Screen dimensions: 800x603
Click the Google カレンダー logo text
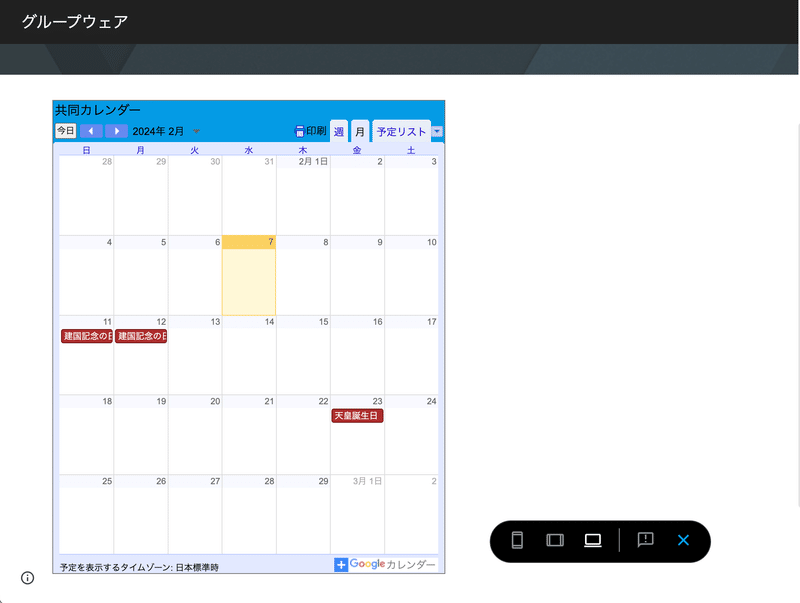392,564
